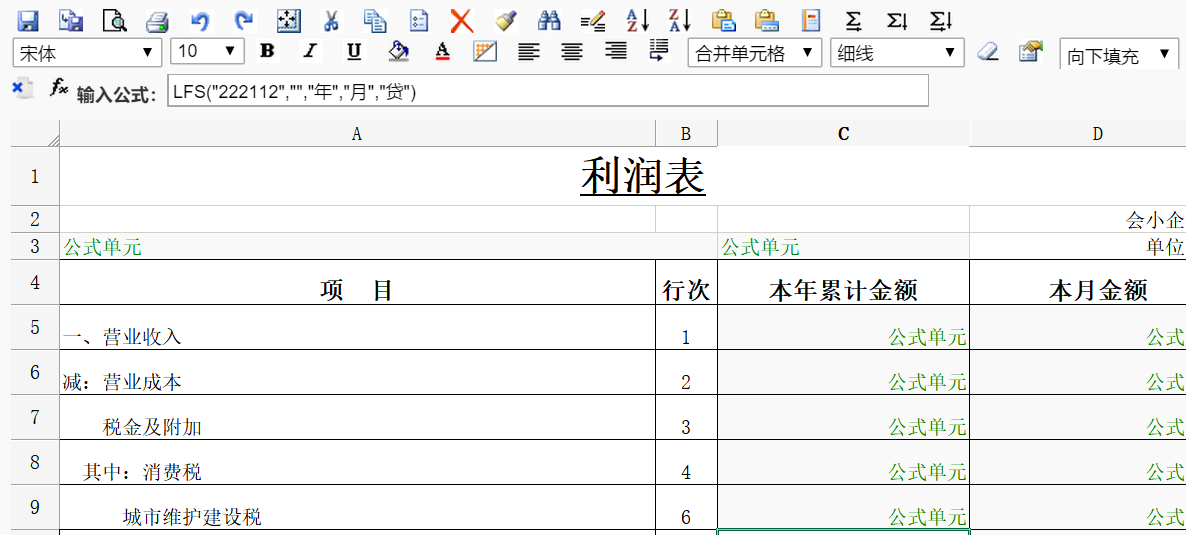Click into the formula input field
This screenshot has width=1186, height=535.
548,92
